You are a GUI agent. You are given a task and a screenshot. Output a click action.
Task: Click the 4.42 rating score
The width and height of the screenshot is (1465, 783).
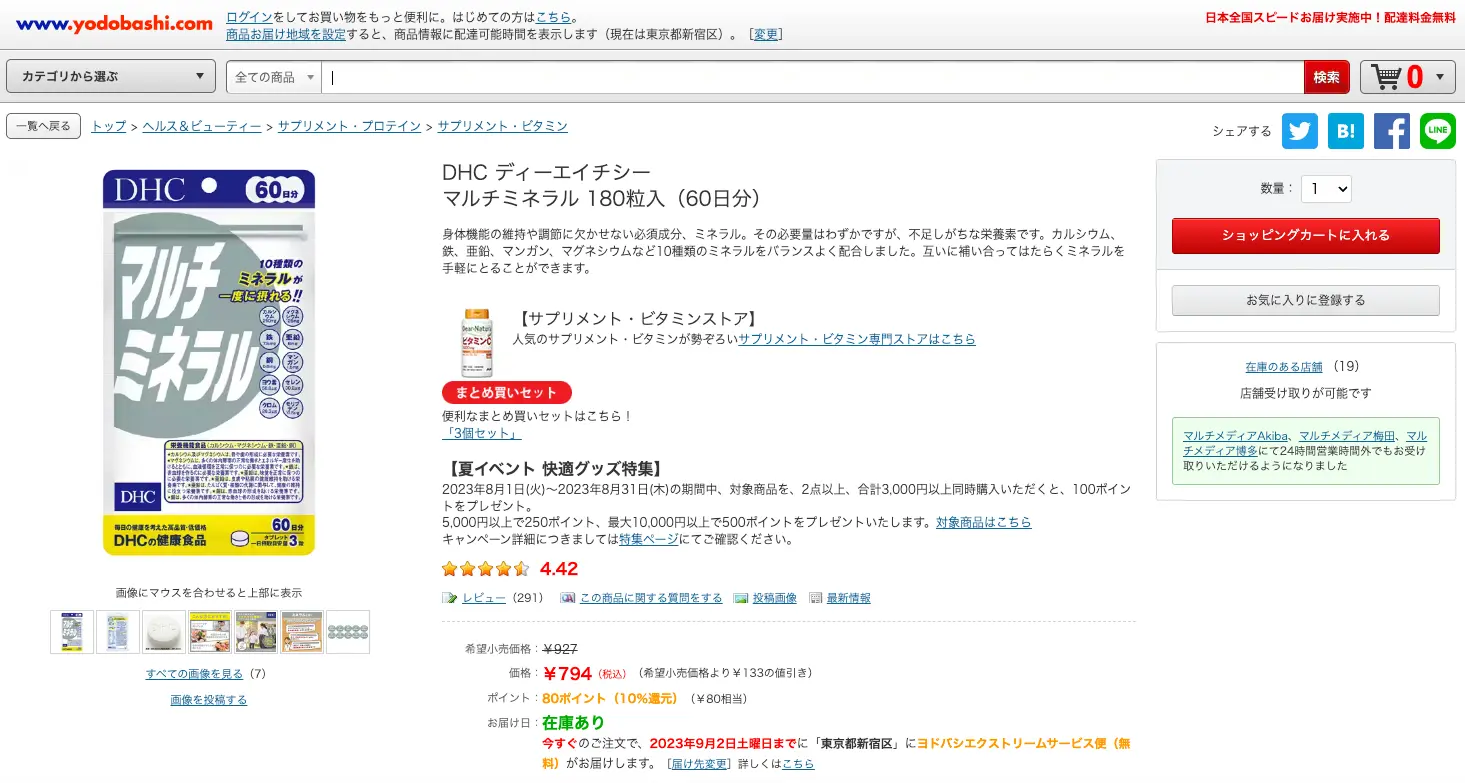click(559, 569)
